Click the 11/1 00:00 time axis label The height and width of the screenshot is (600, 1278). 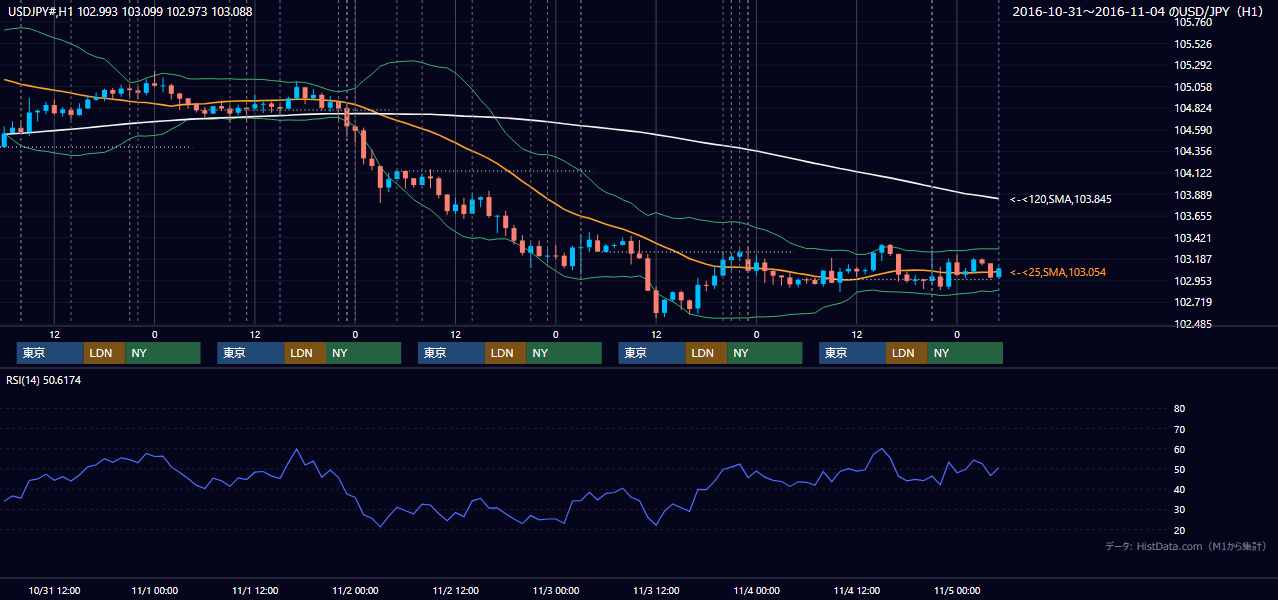click(x=154, y=591)
